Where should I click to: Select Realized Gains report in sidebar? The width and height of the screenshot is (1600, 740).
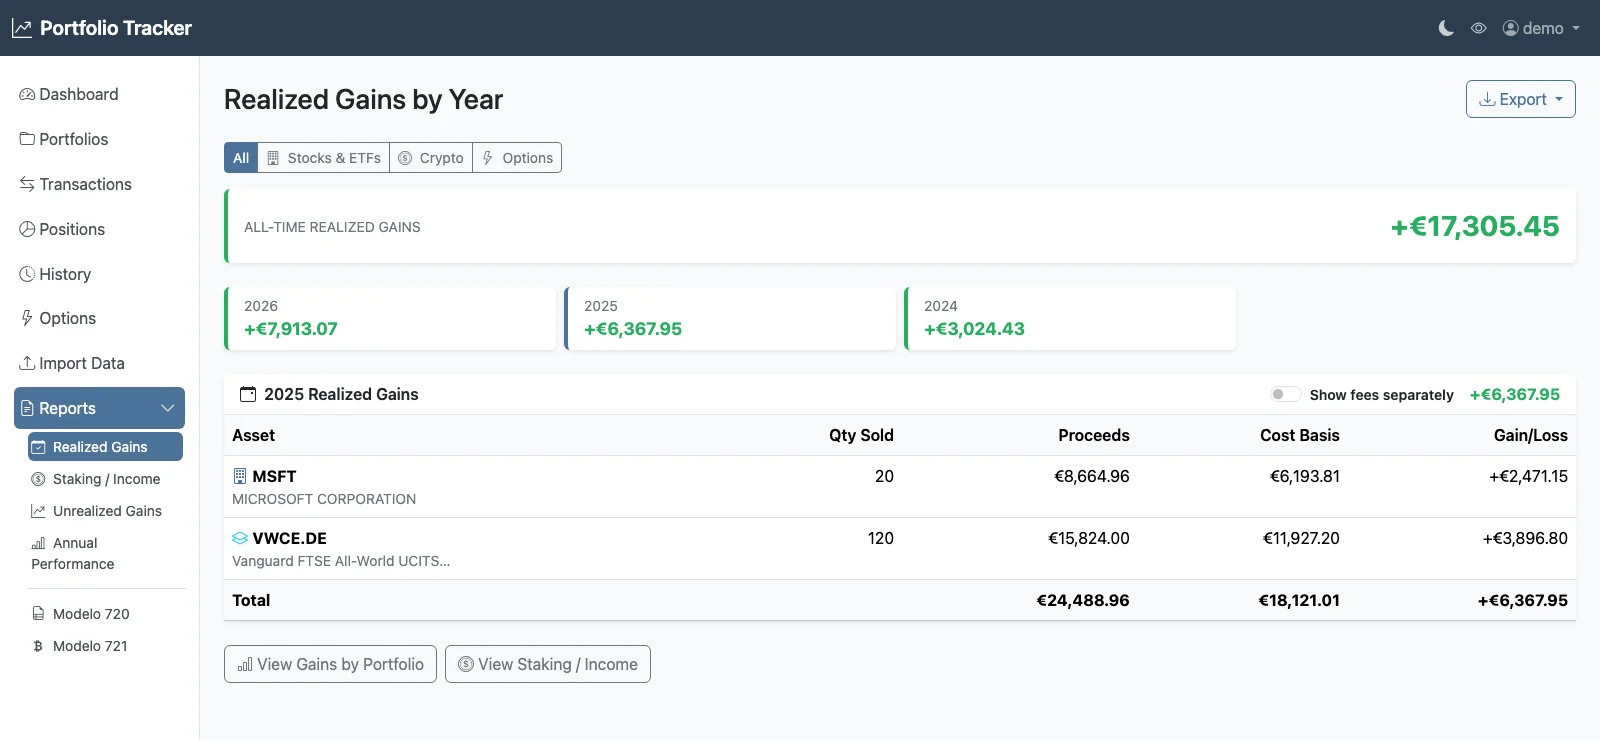[106, 447]
